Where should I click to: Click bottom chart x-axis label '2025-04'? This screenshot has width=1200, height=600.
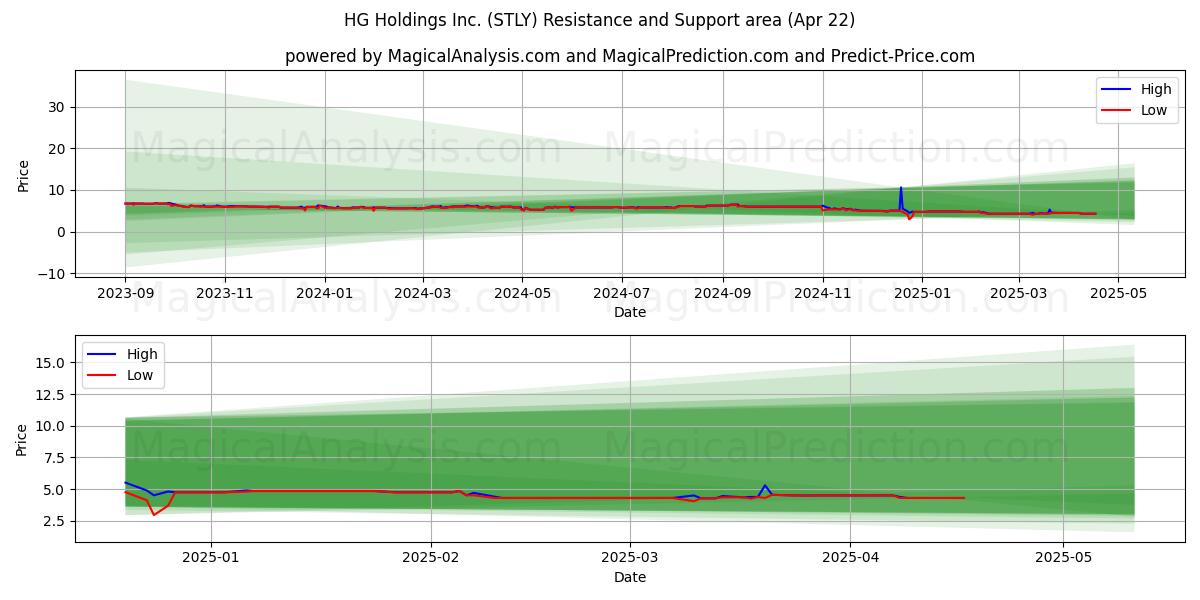click(x=850, y=560)
